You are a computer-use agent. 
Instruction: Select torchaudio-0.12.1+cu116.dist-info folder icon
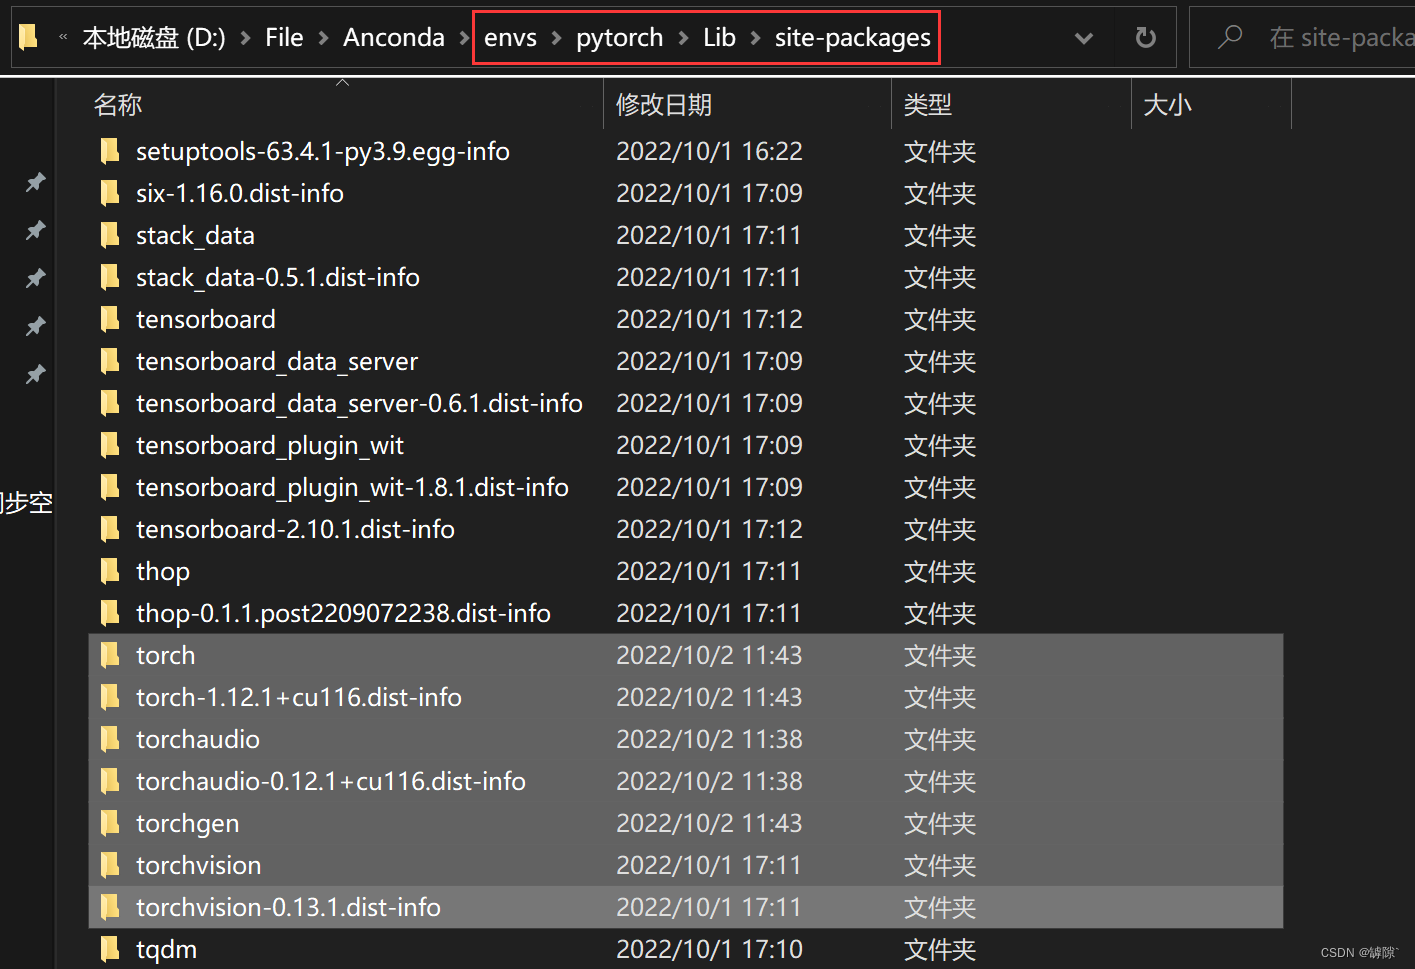click(x=110, y=781)
